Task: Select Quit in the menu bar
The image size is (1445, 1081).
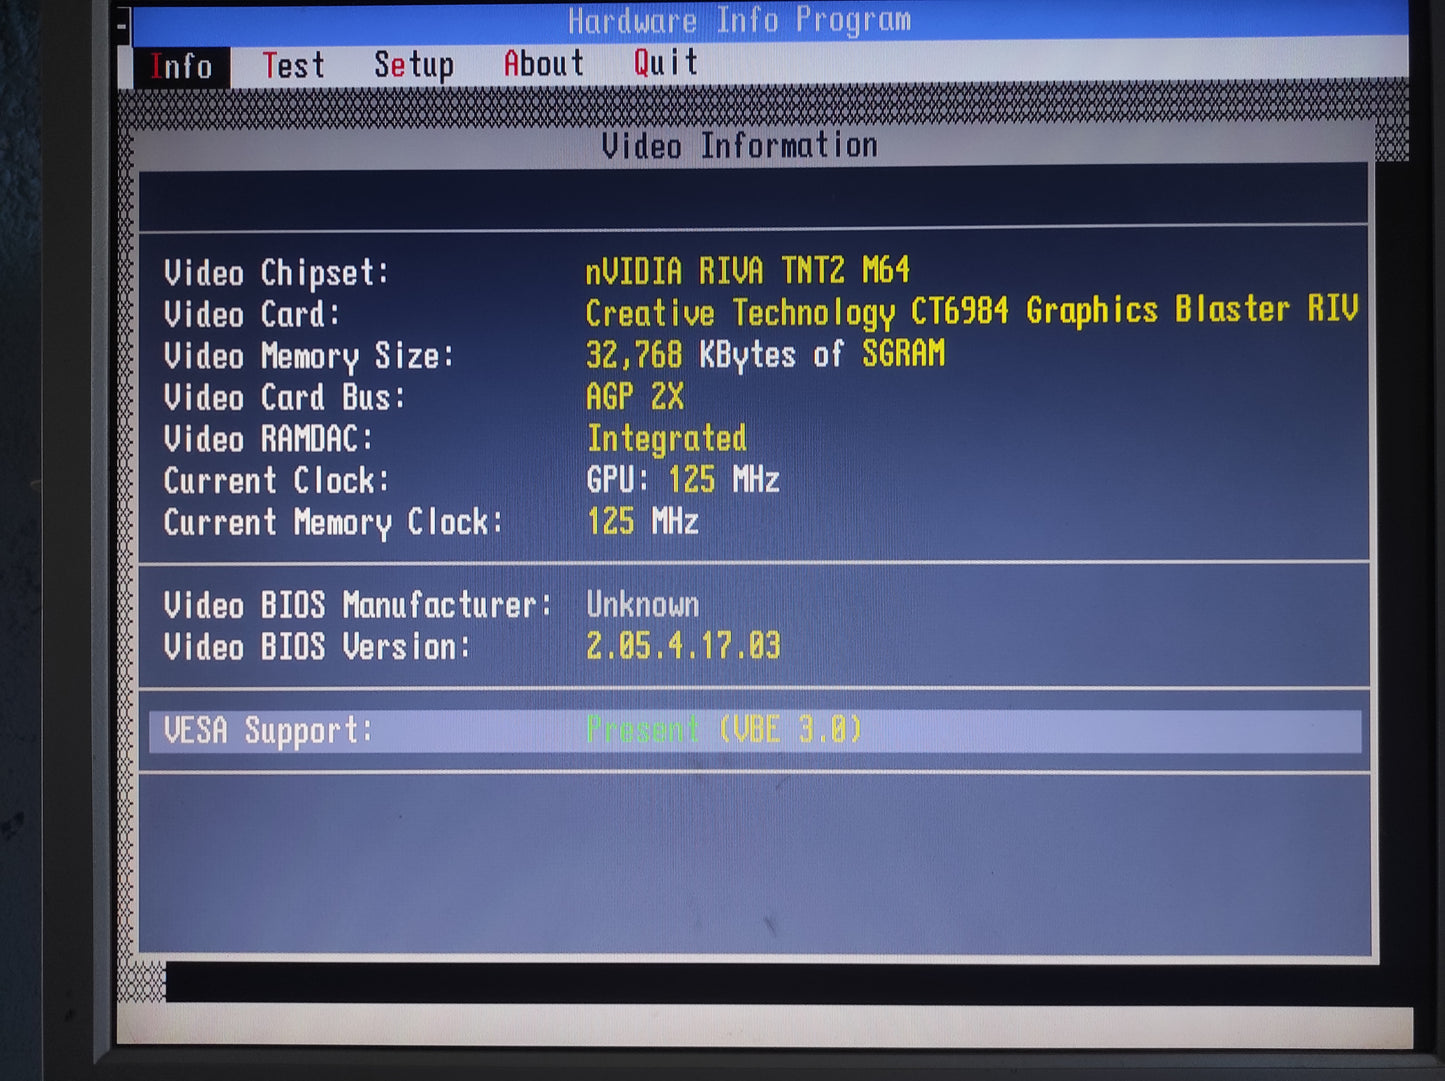Action: (x=665, y=63)
